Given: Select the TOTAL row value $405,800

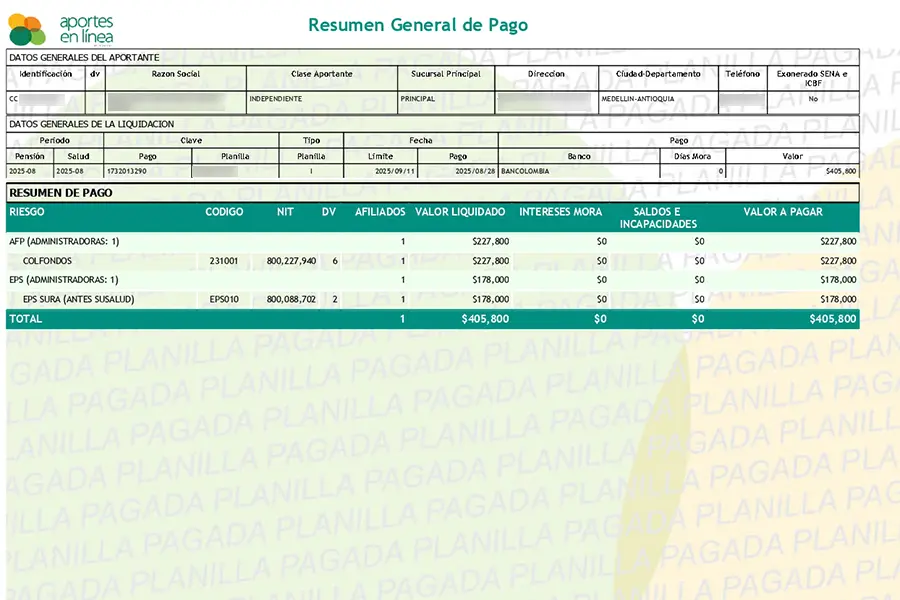Looking at the screenshot, I should pos(834,318).
